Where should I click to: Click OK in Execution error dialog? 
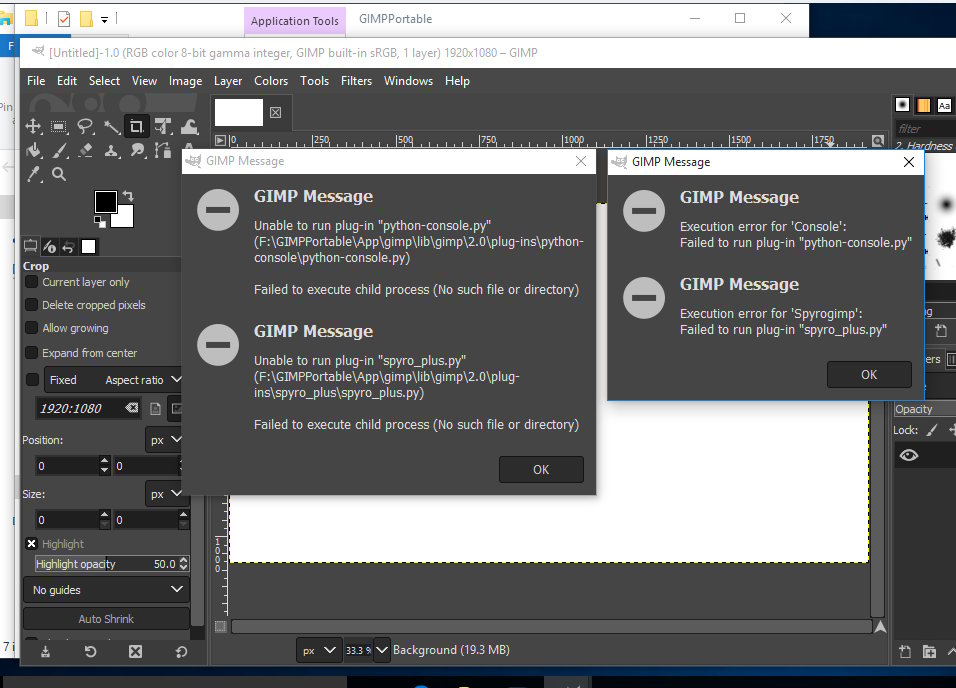tap(869, 374)
